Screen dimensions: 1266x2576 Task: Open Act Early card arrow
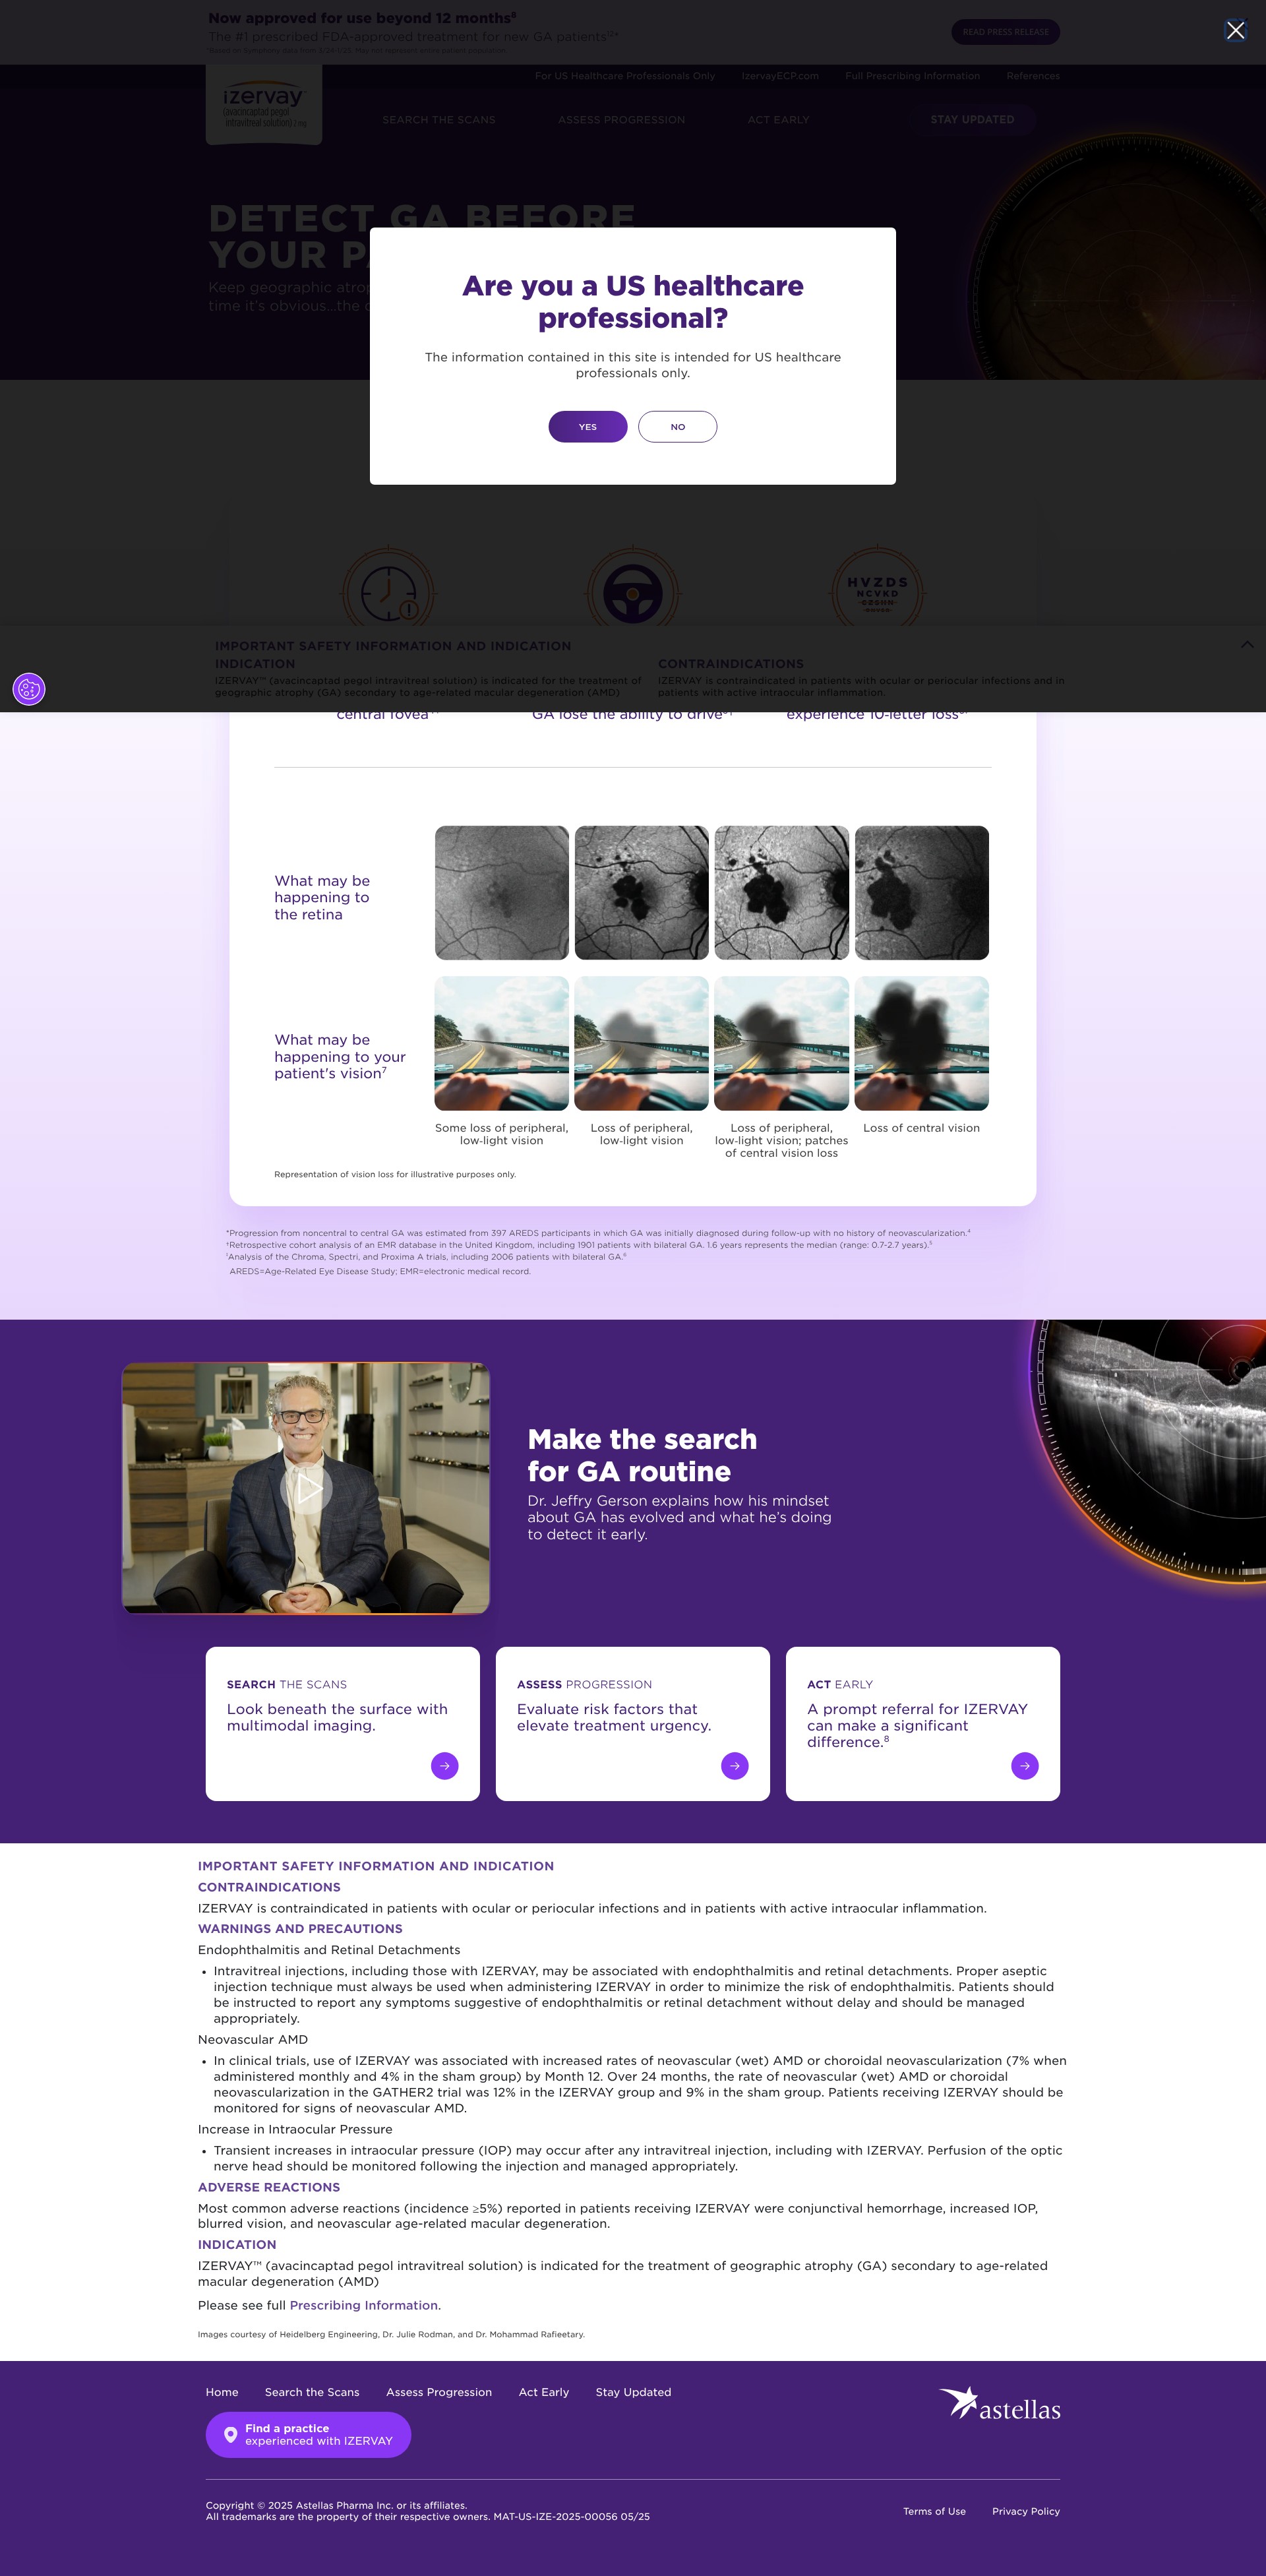pos(1025,1766)
